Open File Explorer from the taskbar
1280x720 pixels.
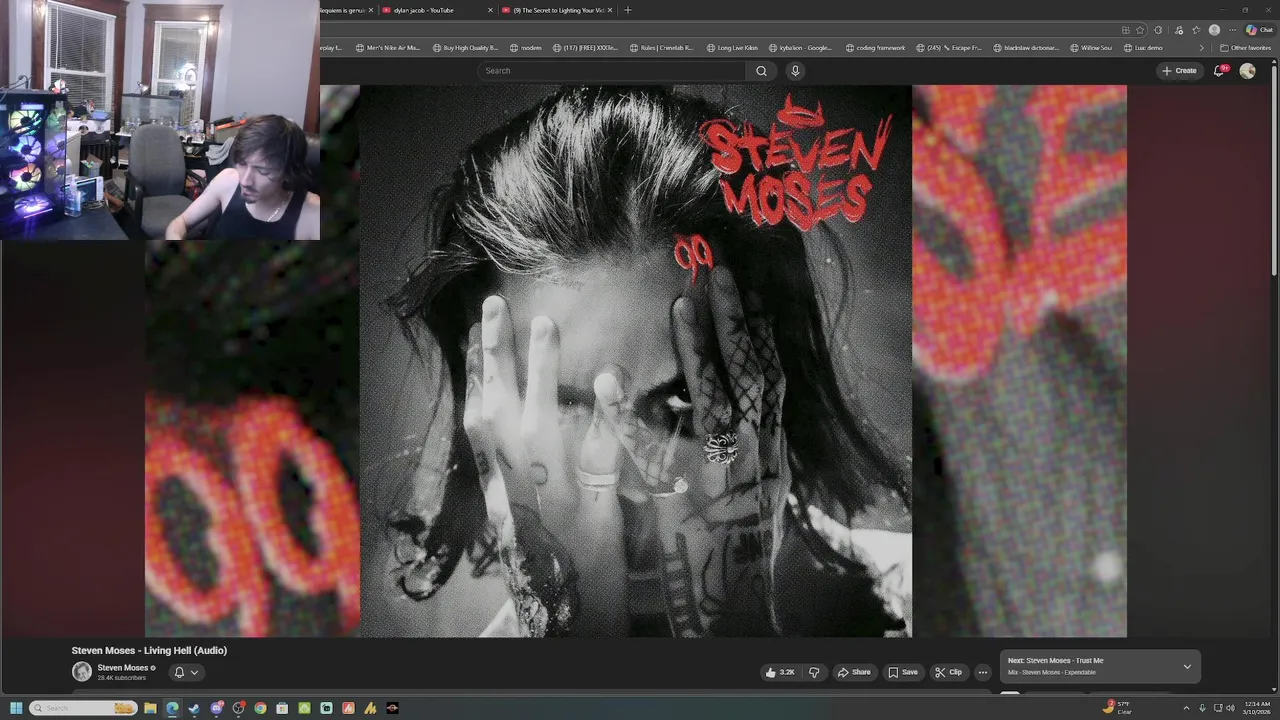[150, 708]
